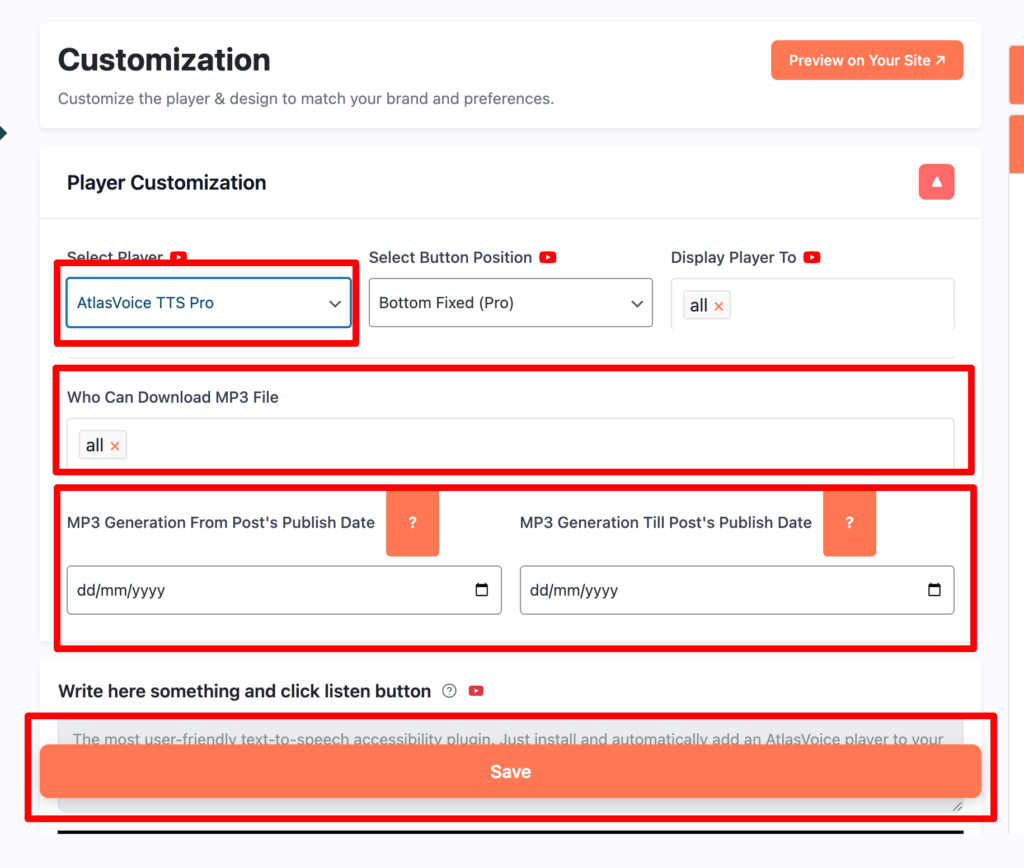1024x868 pixels.
Task: Click the Who Can Download MP3 File field
Action: [x=510, y=444]
